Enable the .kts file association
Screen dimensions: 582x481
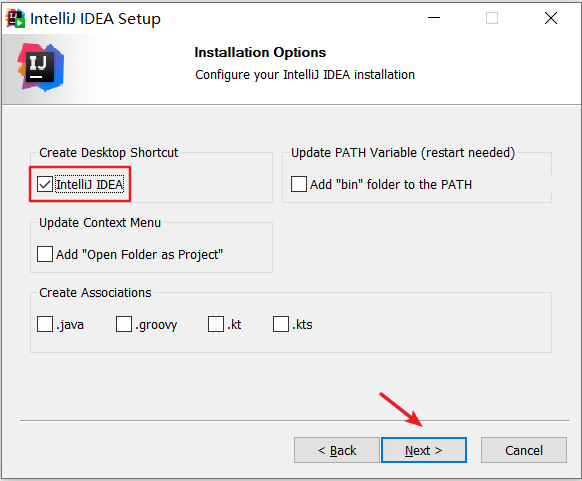281,324
